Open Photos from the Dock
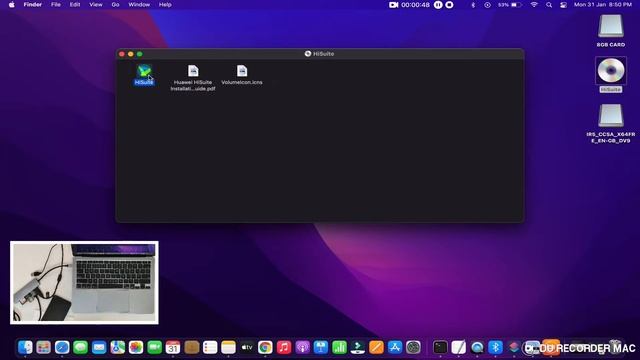 pyautogui.click(x=136, y=347)
